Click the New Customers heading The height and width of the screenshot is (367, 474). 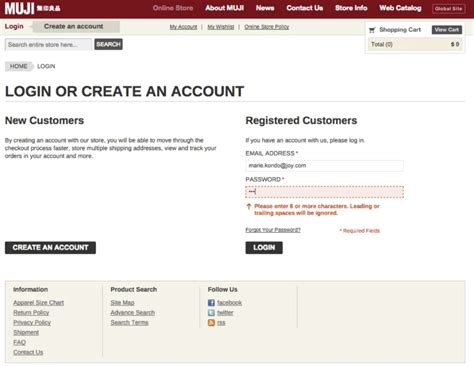click(44, 120)
